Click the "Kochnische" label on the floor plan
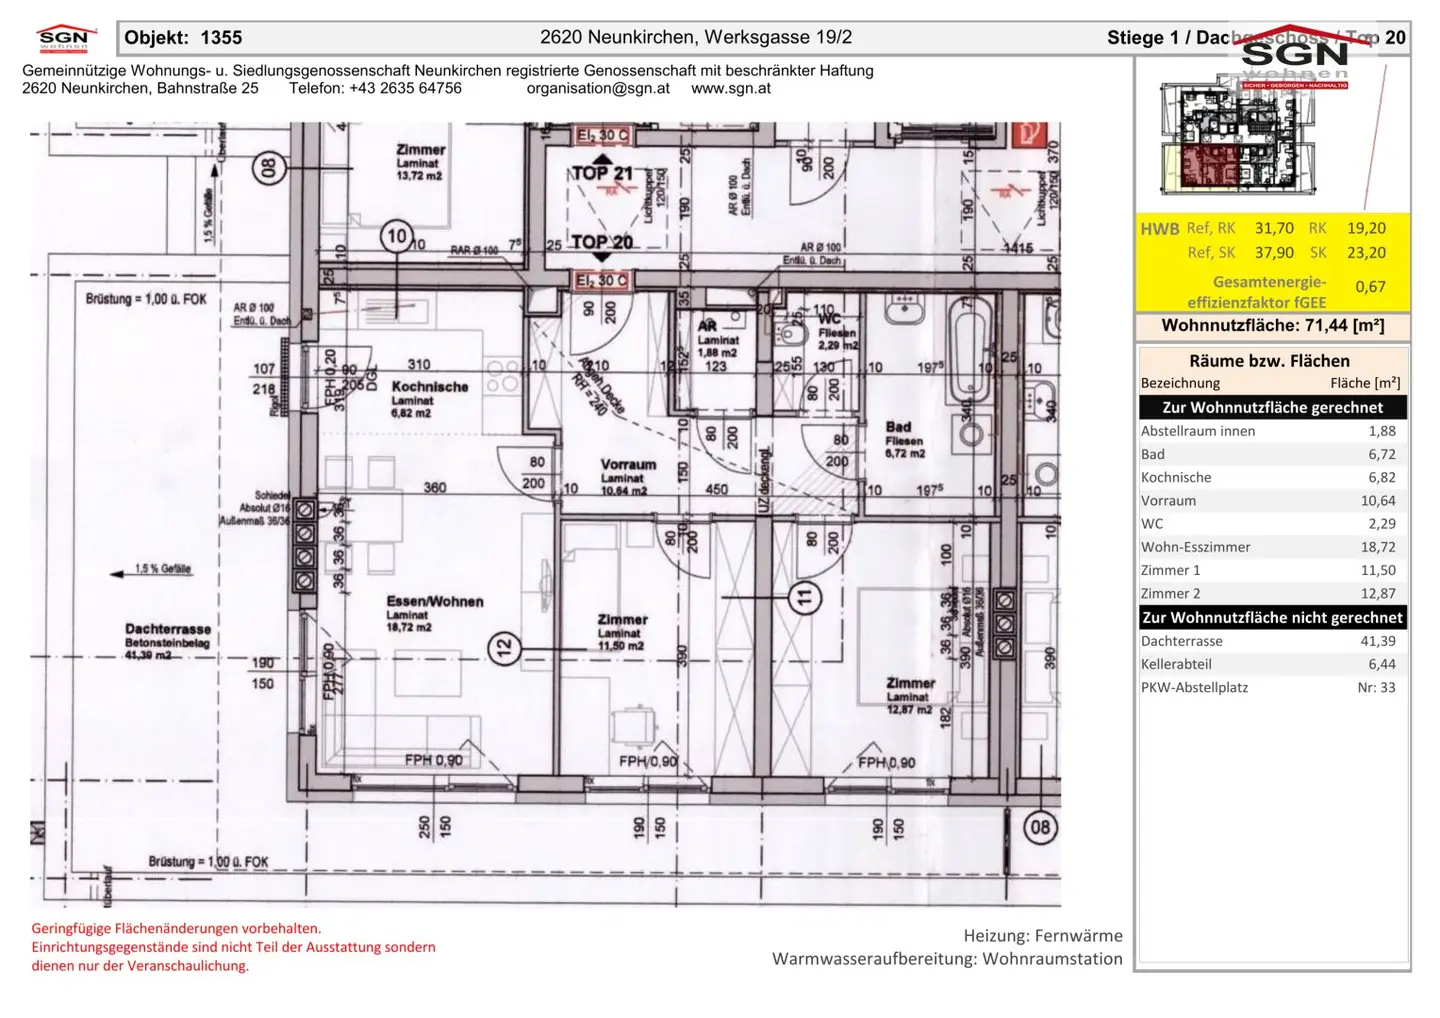The width and height of the screenshot is (1440, 1018). (430, 387)
